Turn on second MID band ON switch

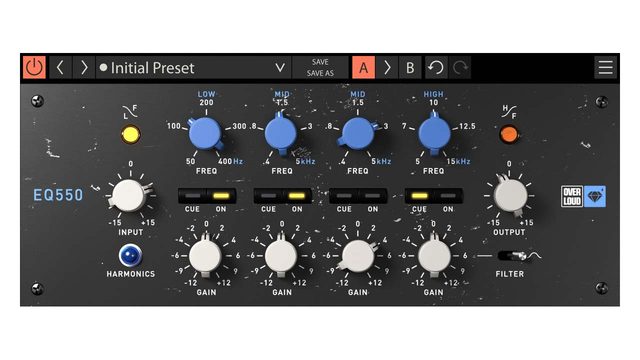[372, 196]
